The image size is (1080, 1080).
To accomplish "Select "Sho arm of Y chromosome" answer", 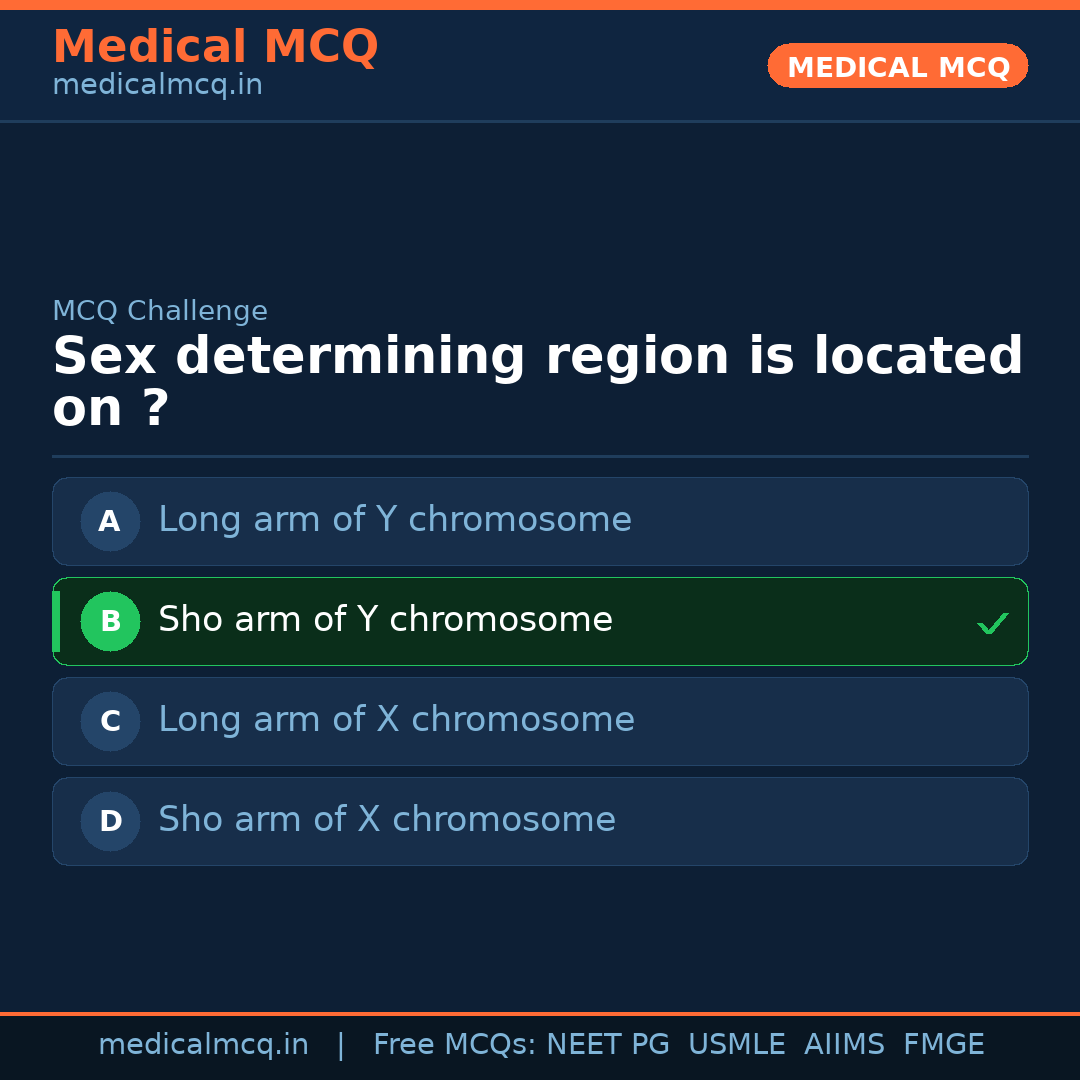I will tap(385, 620).
